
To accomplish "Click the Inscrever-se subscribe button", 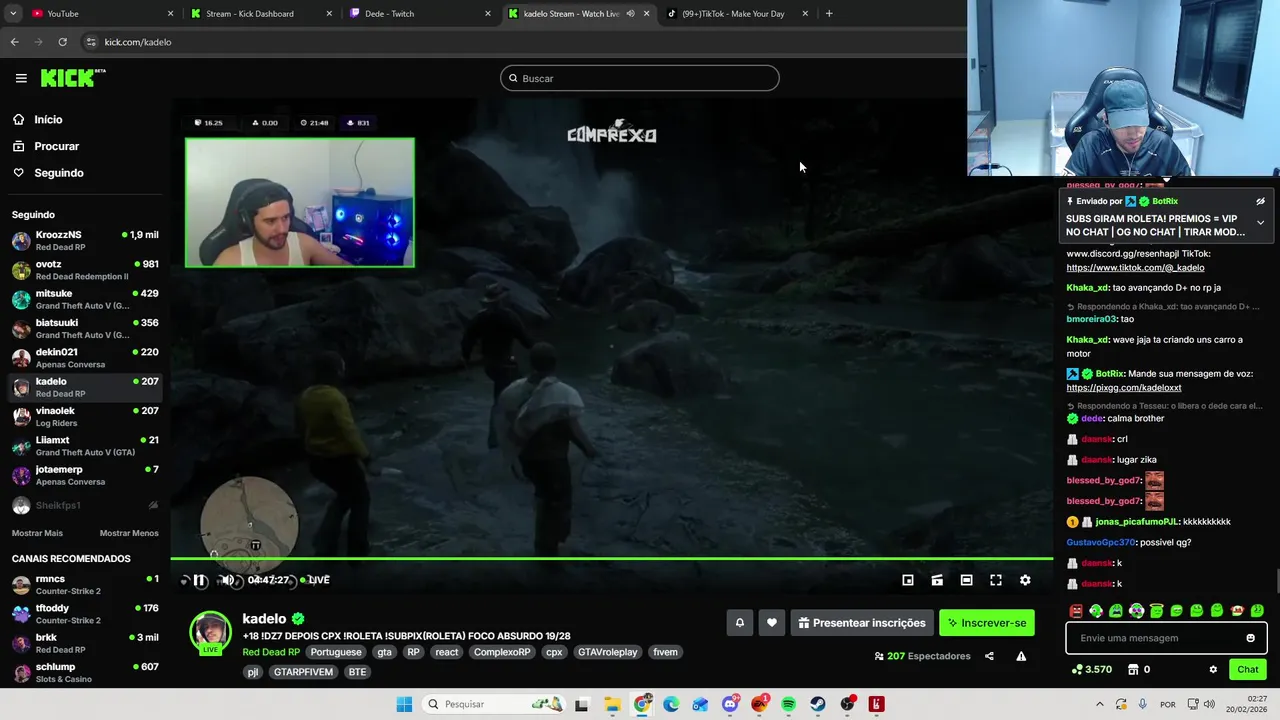I will coord(987,623).
